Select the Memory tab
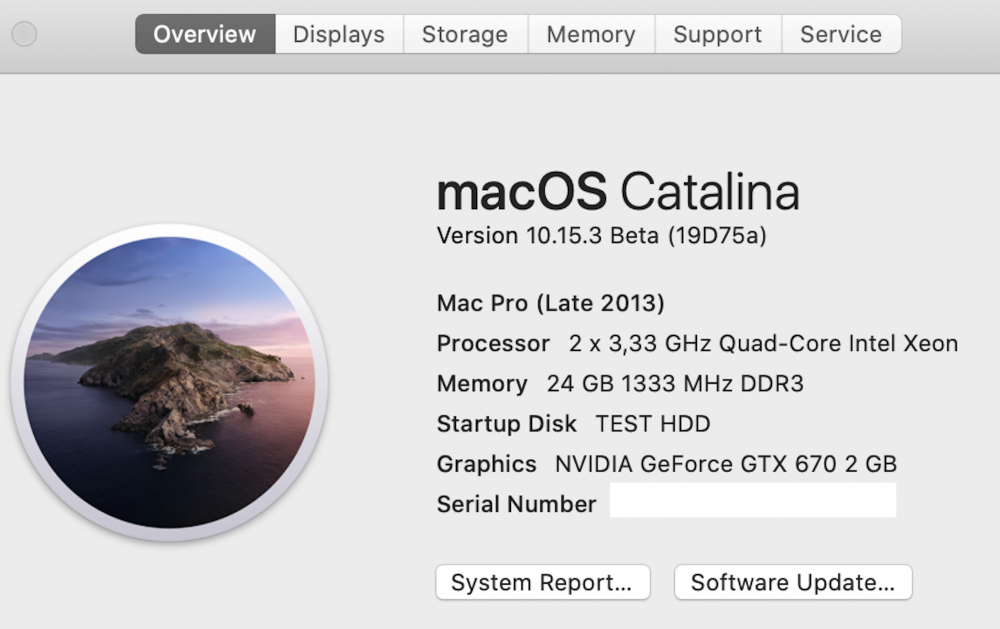Image resolution: width=1000 pixels, height=629 pixels. pos(591,34)
